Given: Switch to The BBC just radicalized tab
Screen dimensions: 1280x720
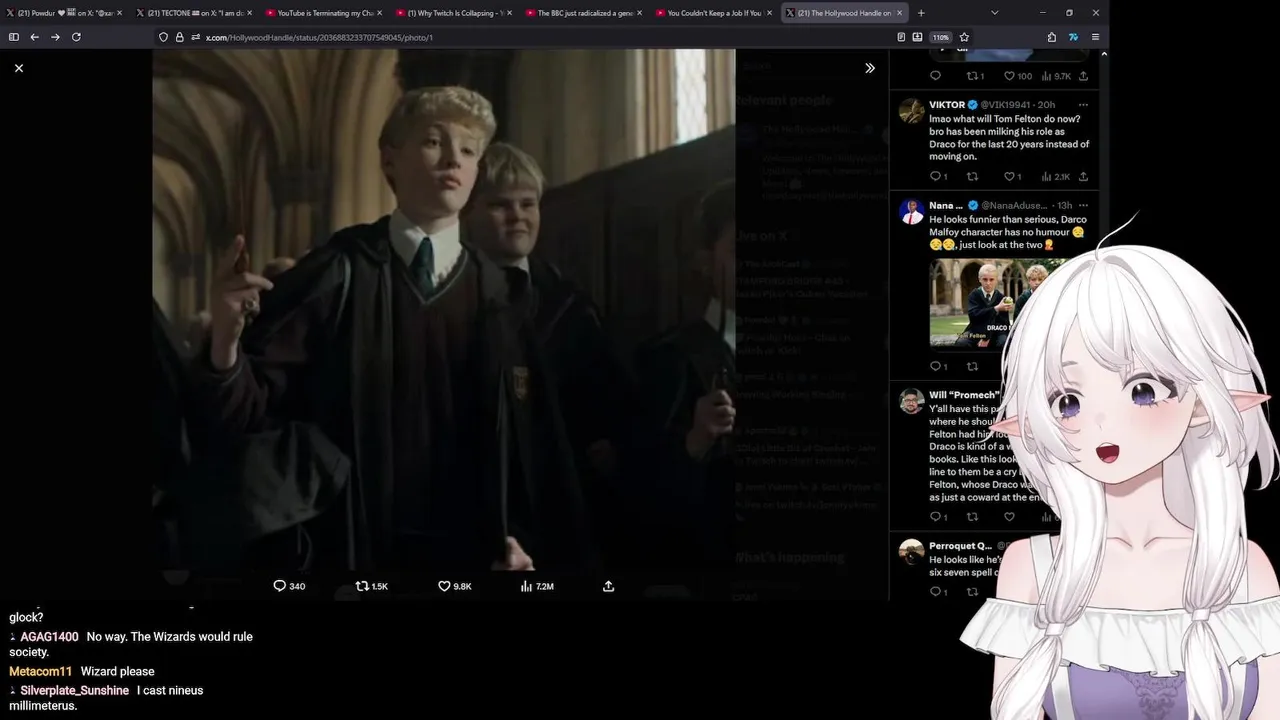Looking at the screenshot, I should coord(582,13).
